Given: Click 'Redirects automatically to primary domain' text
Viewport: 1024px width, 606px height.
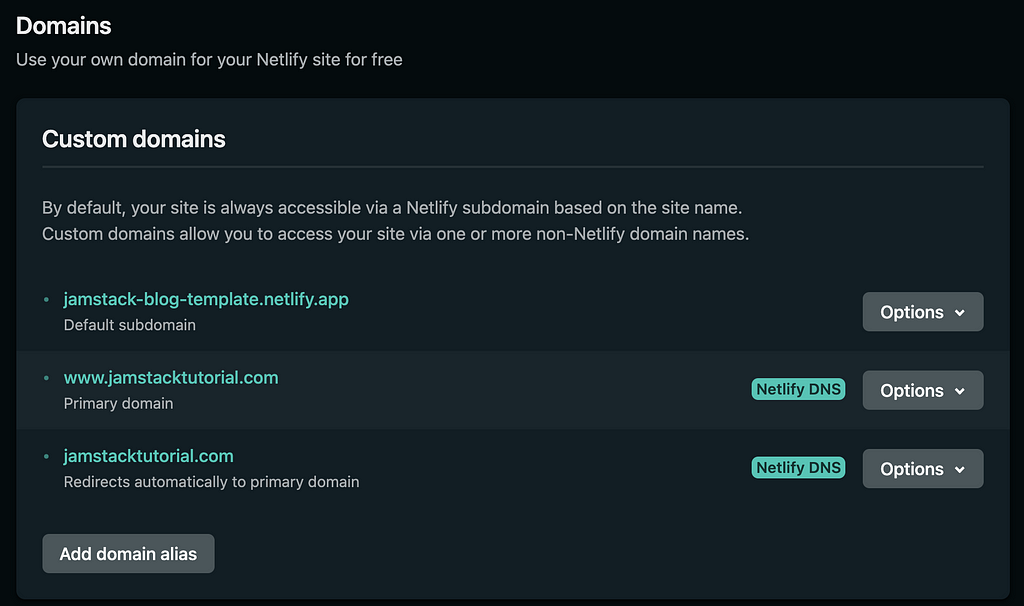Looking at the screenshot, I should coord(211,482).
